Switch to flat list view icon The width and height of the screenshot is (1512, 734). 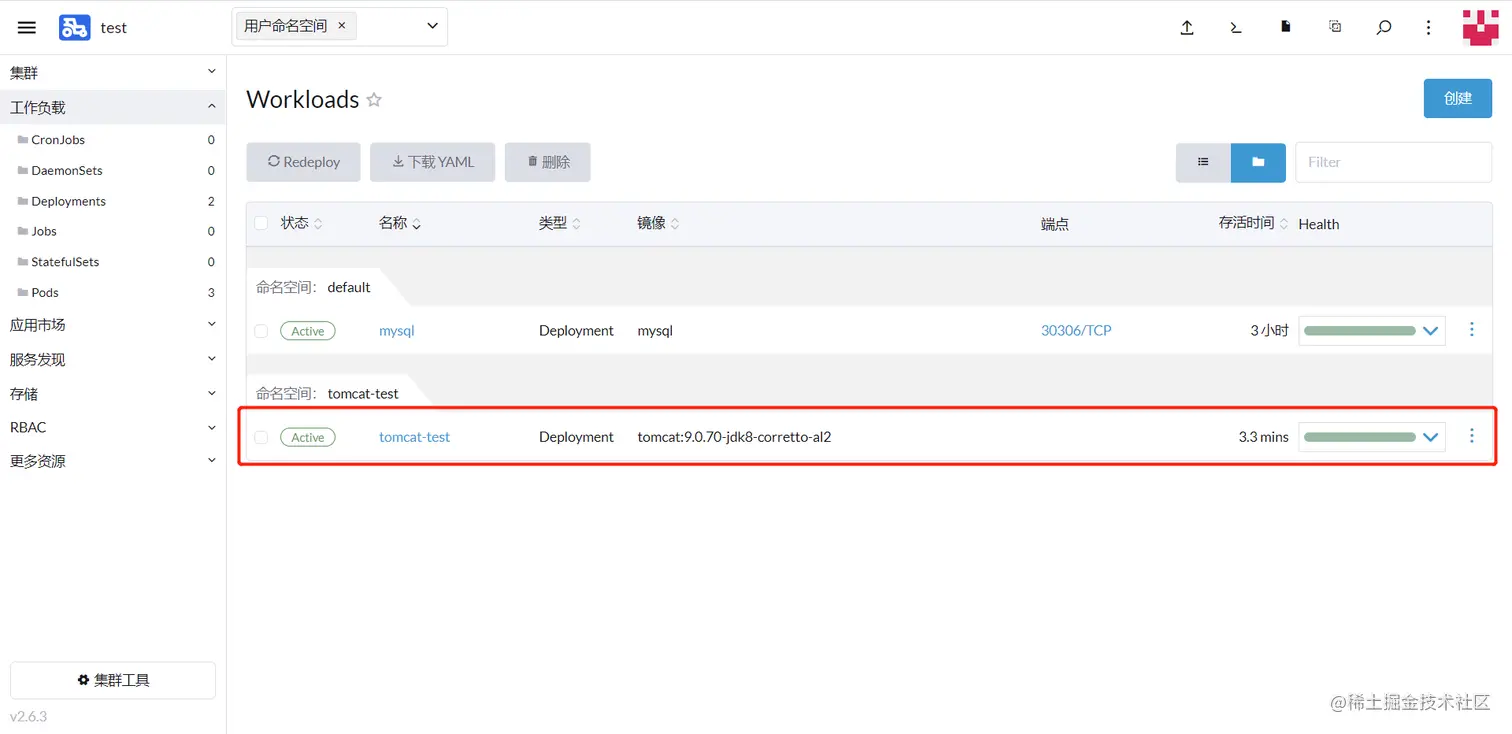point(1203,162)
